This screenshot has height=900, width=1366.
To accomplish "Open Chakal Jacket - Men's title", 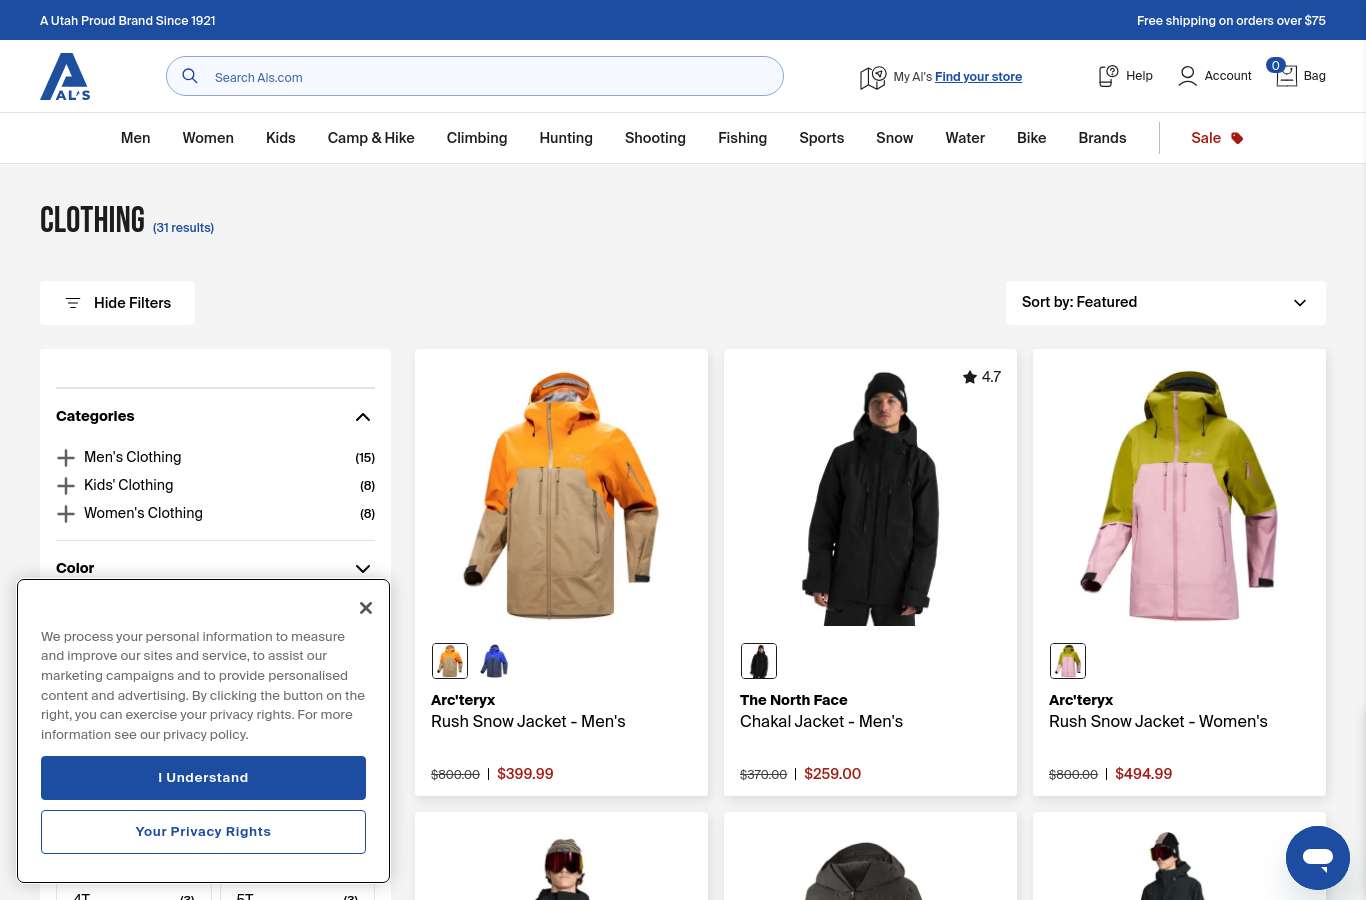I will pos(821,722).
